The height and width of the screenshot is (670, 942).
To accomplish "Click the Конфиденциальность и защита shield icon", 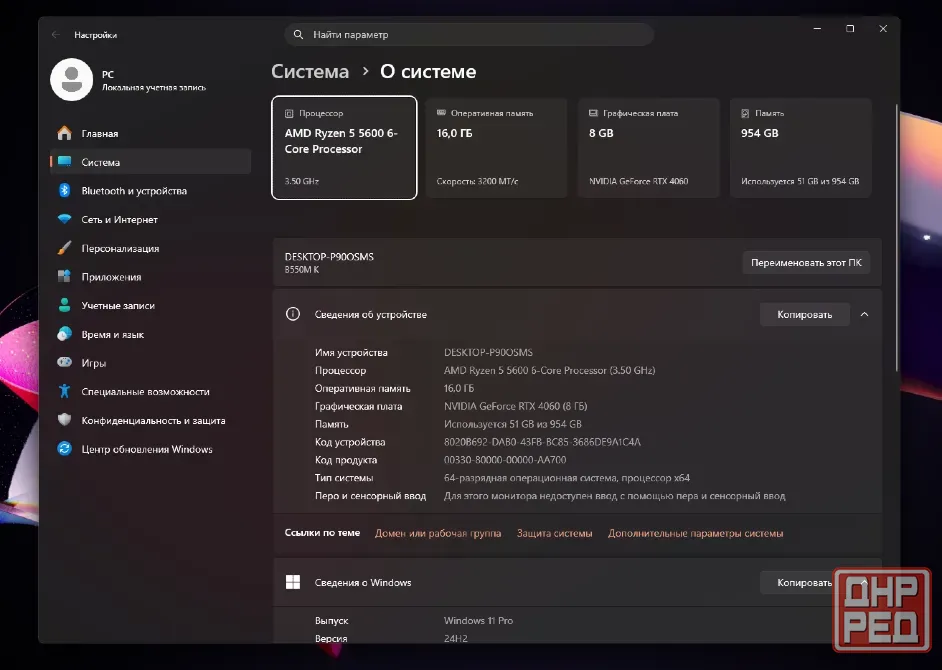I will pyautogui.click(x=64, y=420).
